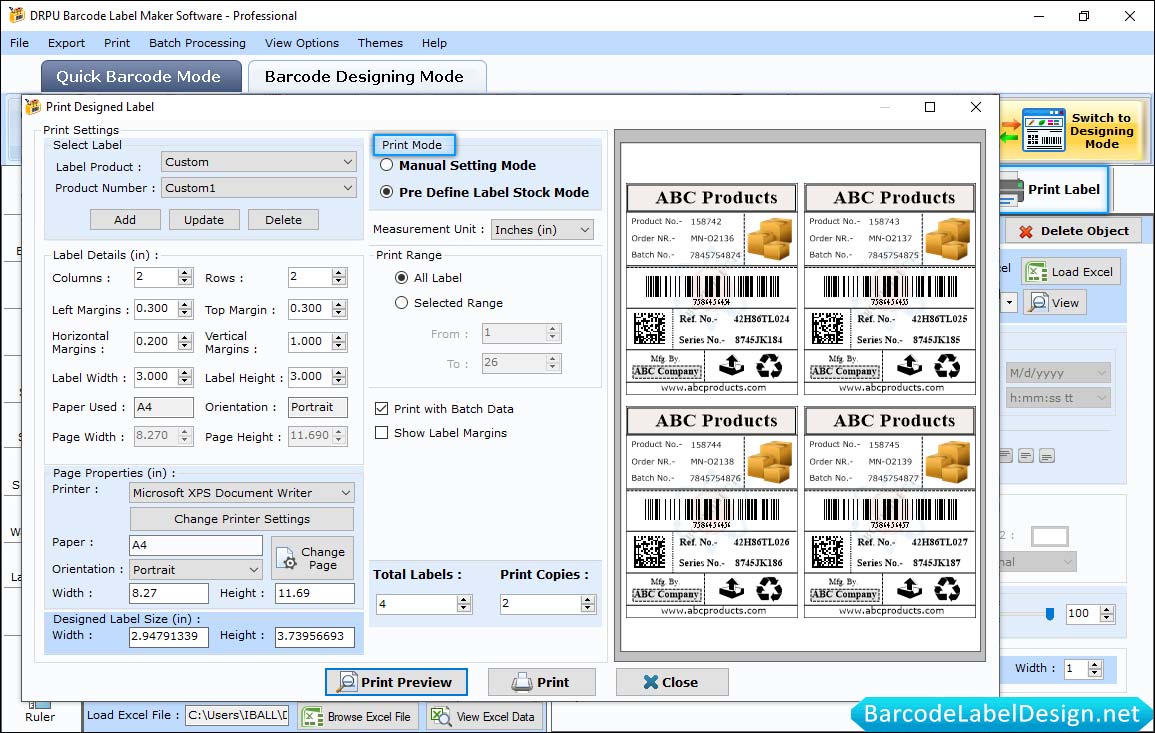
Task: Click the Load Excel spreadsheet icon
Action: [1036, 272]
